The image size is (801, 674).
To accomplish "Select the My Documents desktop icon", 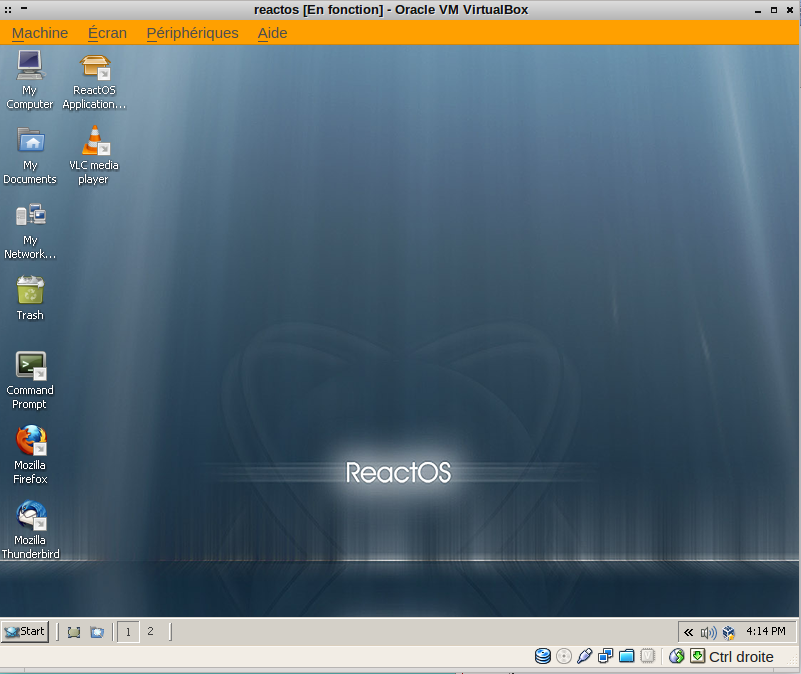I will tap(30, 156).
